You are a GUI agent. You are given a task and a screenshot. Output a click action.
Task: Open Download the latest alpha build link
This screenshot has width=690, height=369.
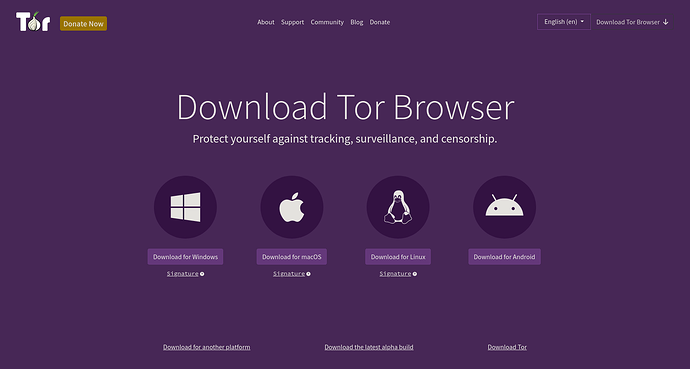tap(369, 347)
